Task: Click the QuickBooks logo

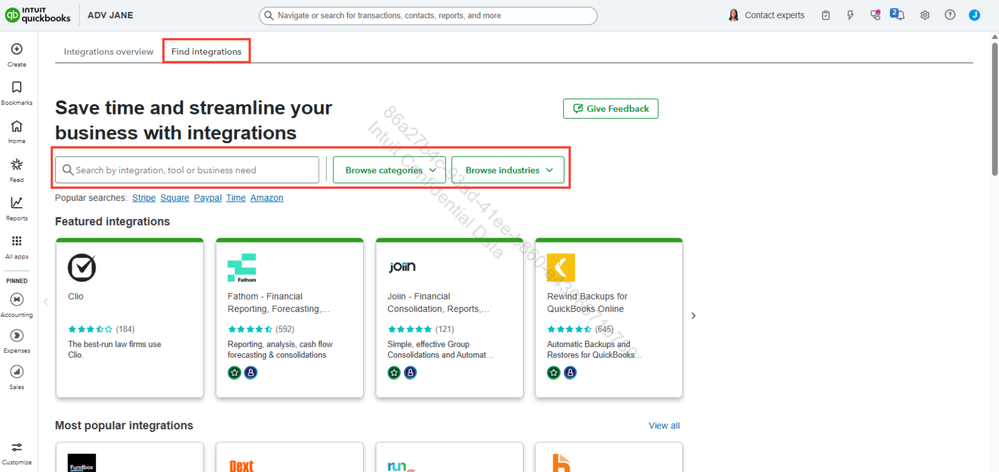Action: (x=38, y=15)
